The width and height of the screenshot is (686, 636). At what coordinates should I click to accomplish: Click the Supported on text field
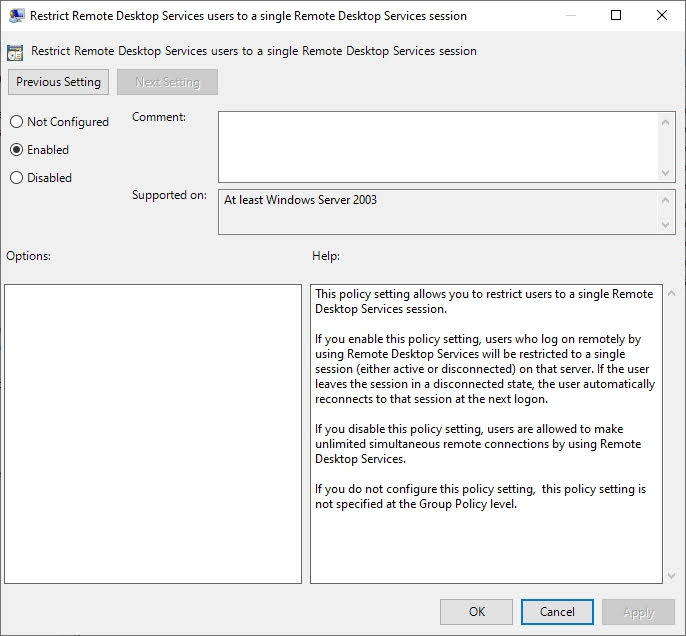[x=438, y=212]
